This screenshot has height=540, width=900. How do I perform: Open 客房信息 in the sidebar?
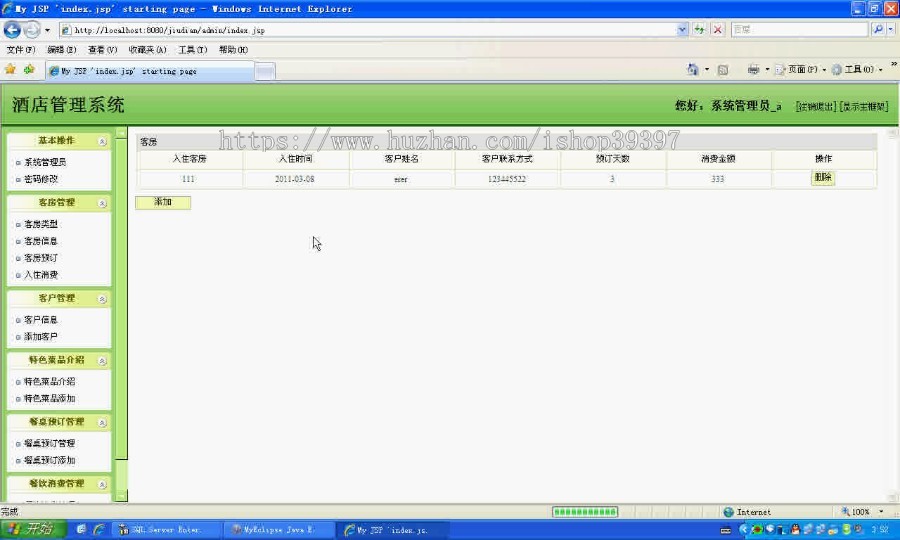[41, 241]
